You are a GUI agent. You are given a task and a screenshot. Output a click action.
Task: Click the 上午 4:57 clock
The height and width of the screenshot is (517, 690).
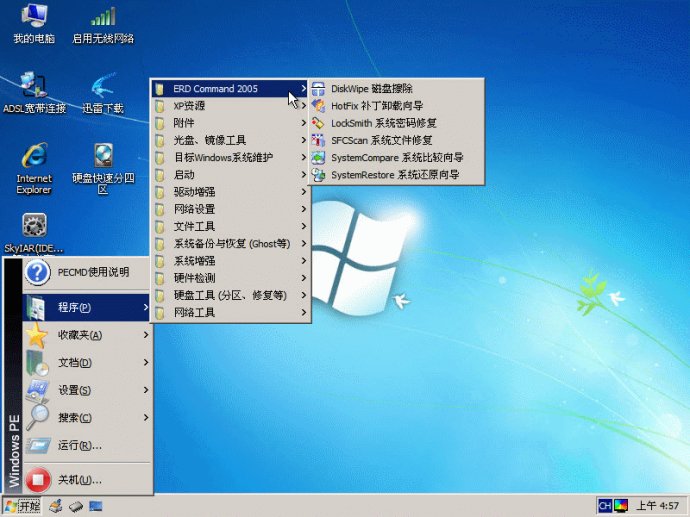[658, 506]
